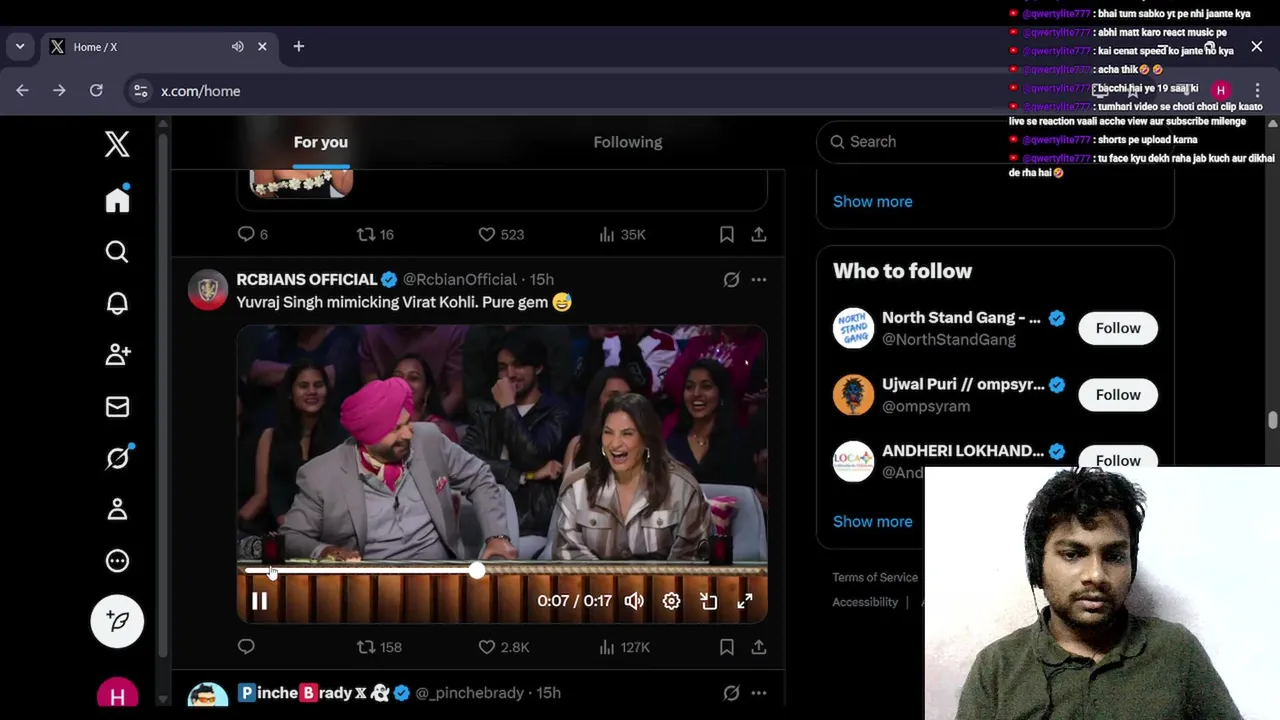Screen dimensions: 1280x720
Task: Like the post with 2.8K likes
Action: pos(503,647)
